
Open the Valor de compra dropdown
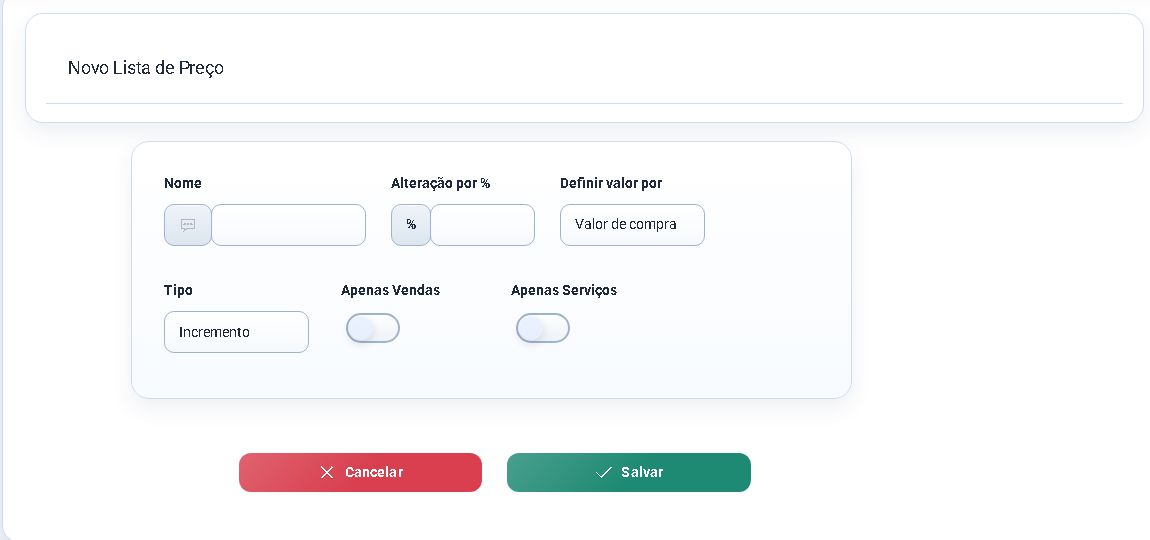coord(632,225)
